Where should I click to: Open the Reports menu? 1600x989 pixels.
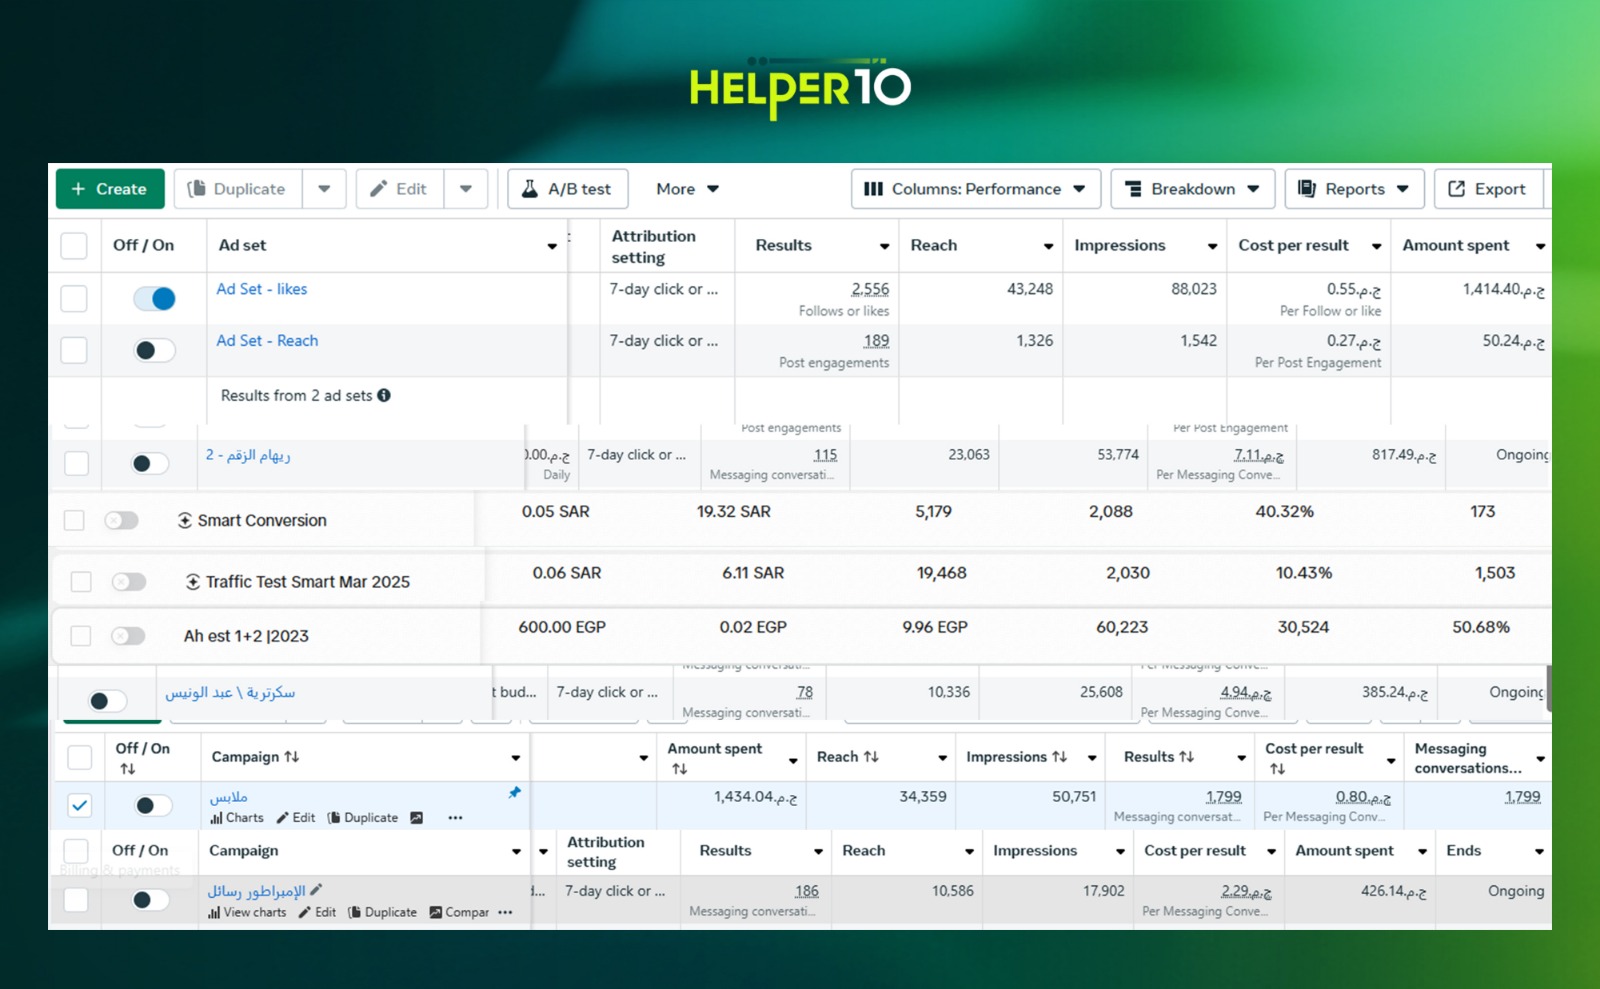click(1353, 189)
